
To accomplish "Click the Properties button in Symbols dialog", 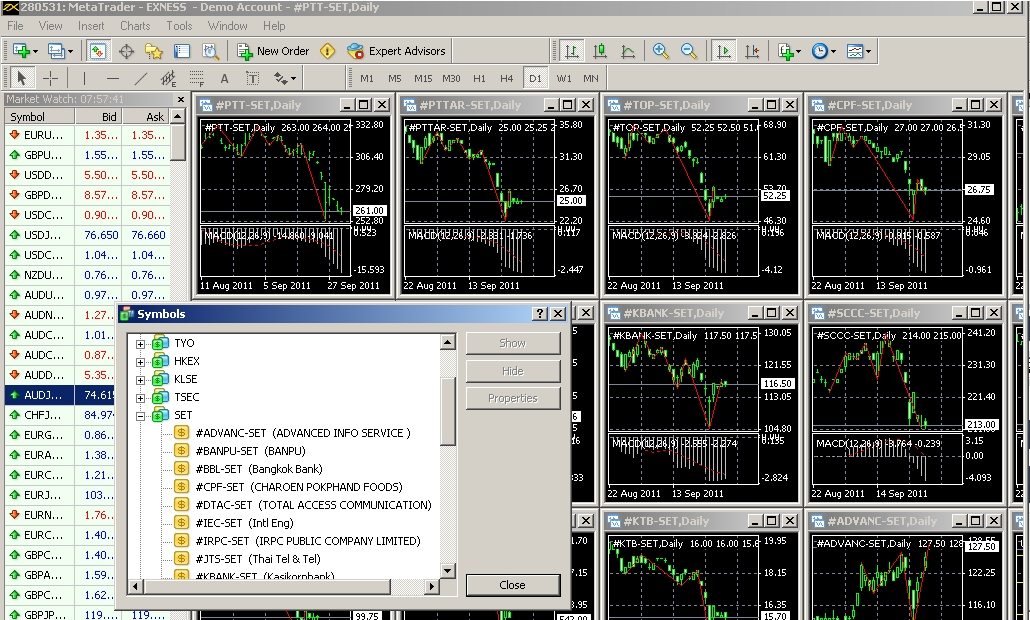I will click(x=512, y=398).
